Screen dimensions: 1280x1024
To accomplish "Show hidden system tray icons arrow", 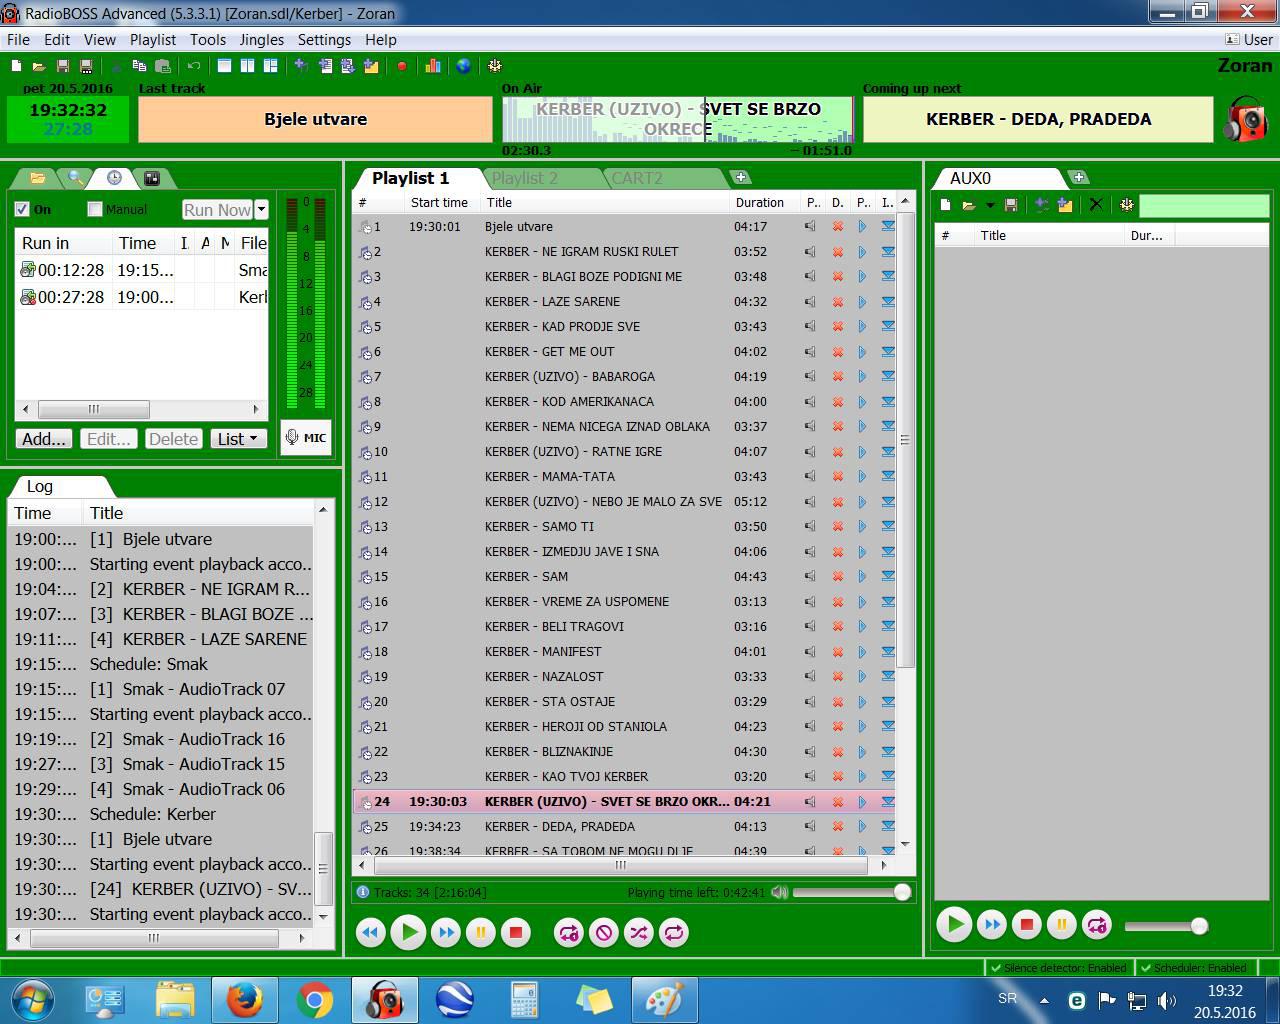I will [1044, 1000].
